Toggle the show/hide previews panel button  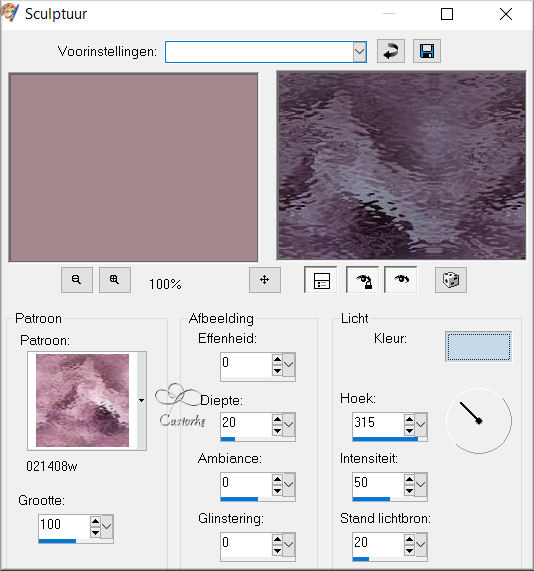point(321,280)
